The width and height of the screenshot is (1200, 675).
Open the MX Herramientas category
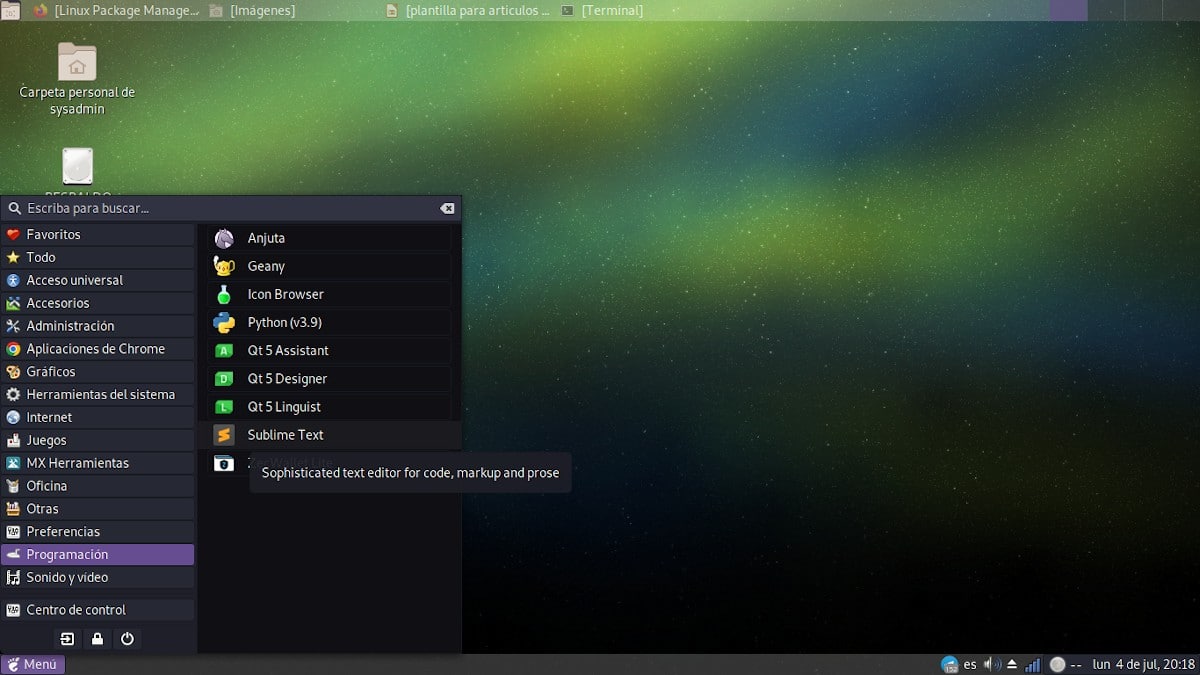tap(77, 464)
